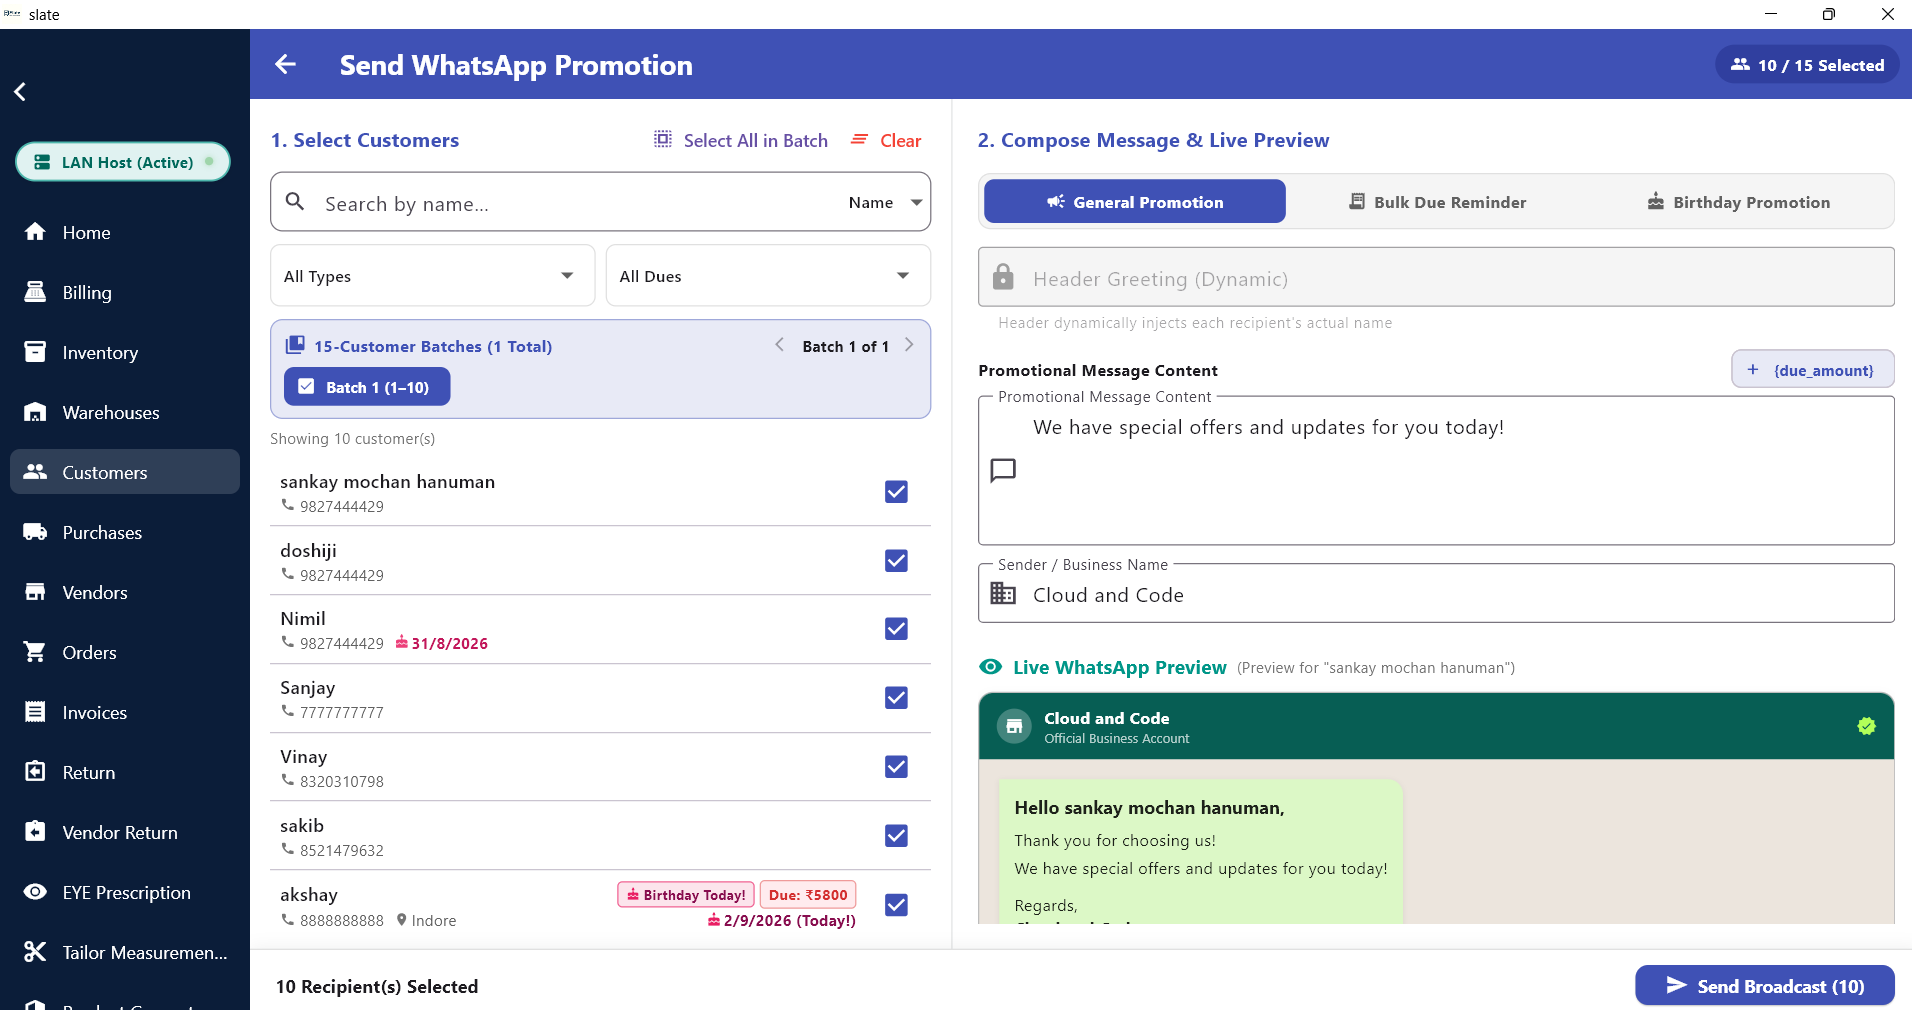Image resolution: width=1912 pixels, height=1010 pixels.
Task: Switch to Birthday Promotion tab
Action: 1739,202
